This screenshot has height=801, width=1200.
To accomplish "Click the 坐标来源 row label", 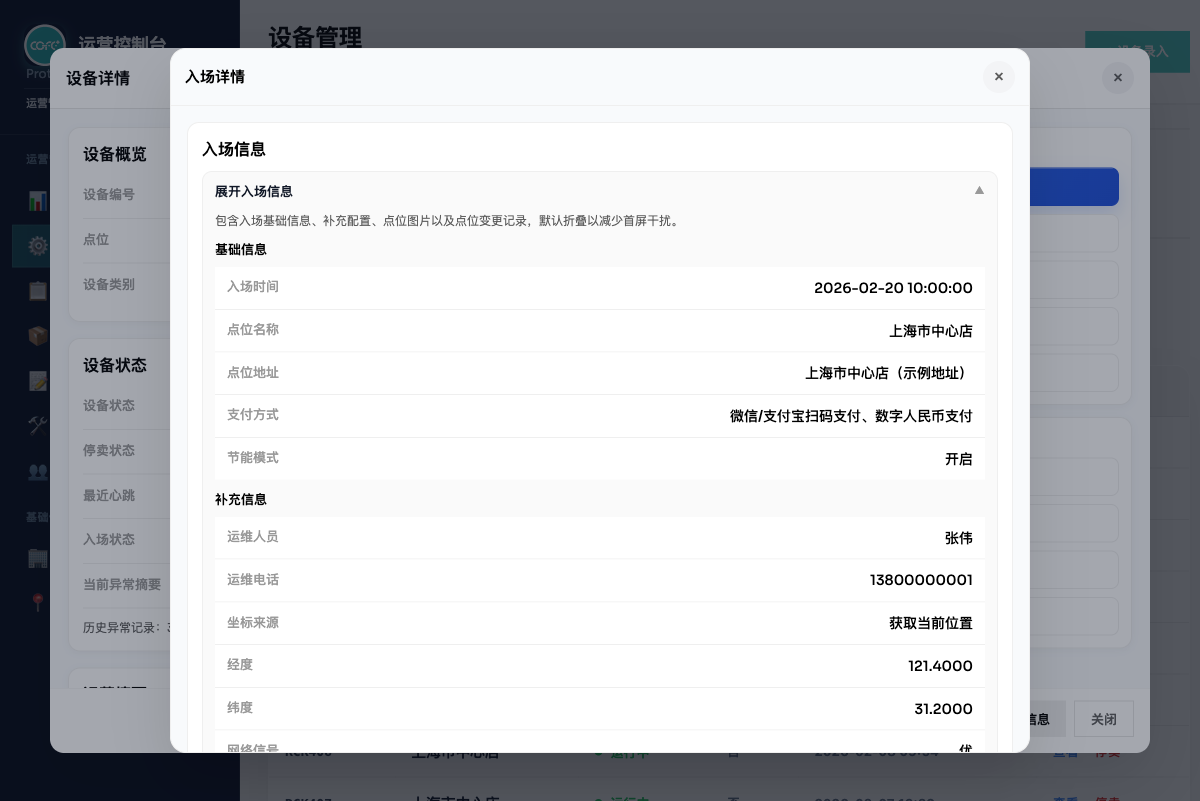I will coord(253,622).
